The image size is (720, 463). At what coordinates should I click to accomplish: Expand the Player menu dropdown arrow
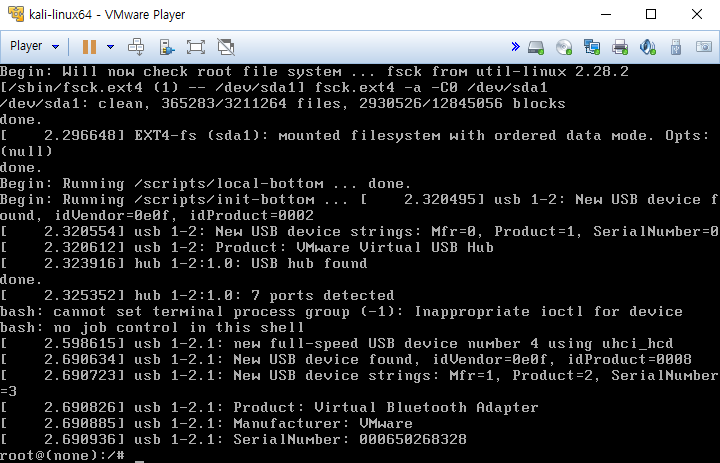click(x=56, y=47)
